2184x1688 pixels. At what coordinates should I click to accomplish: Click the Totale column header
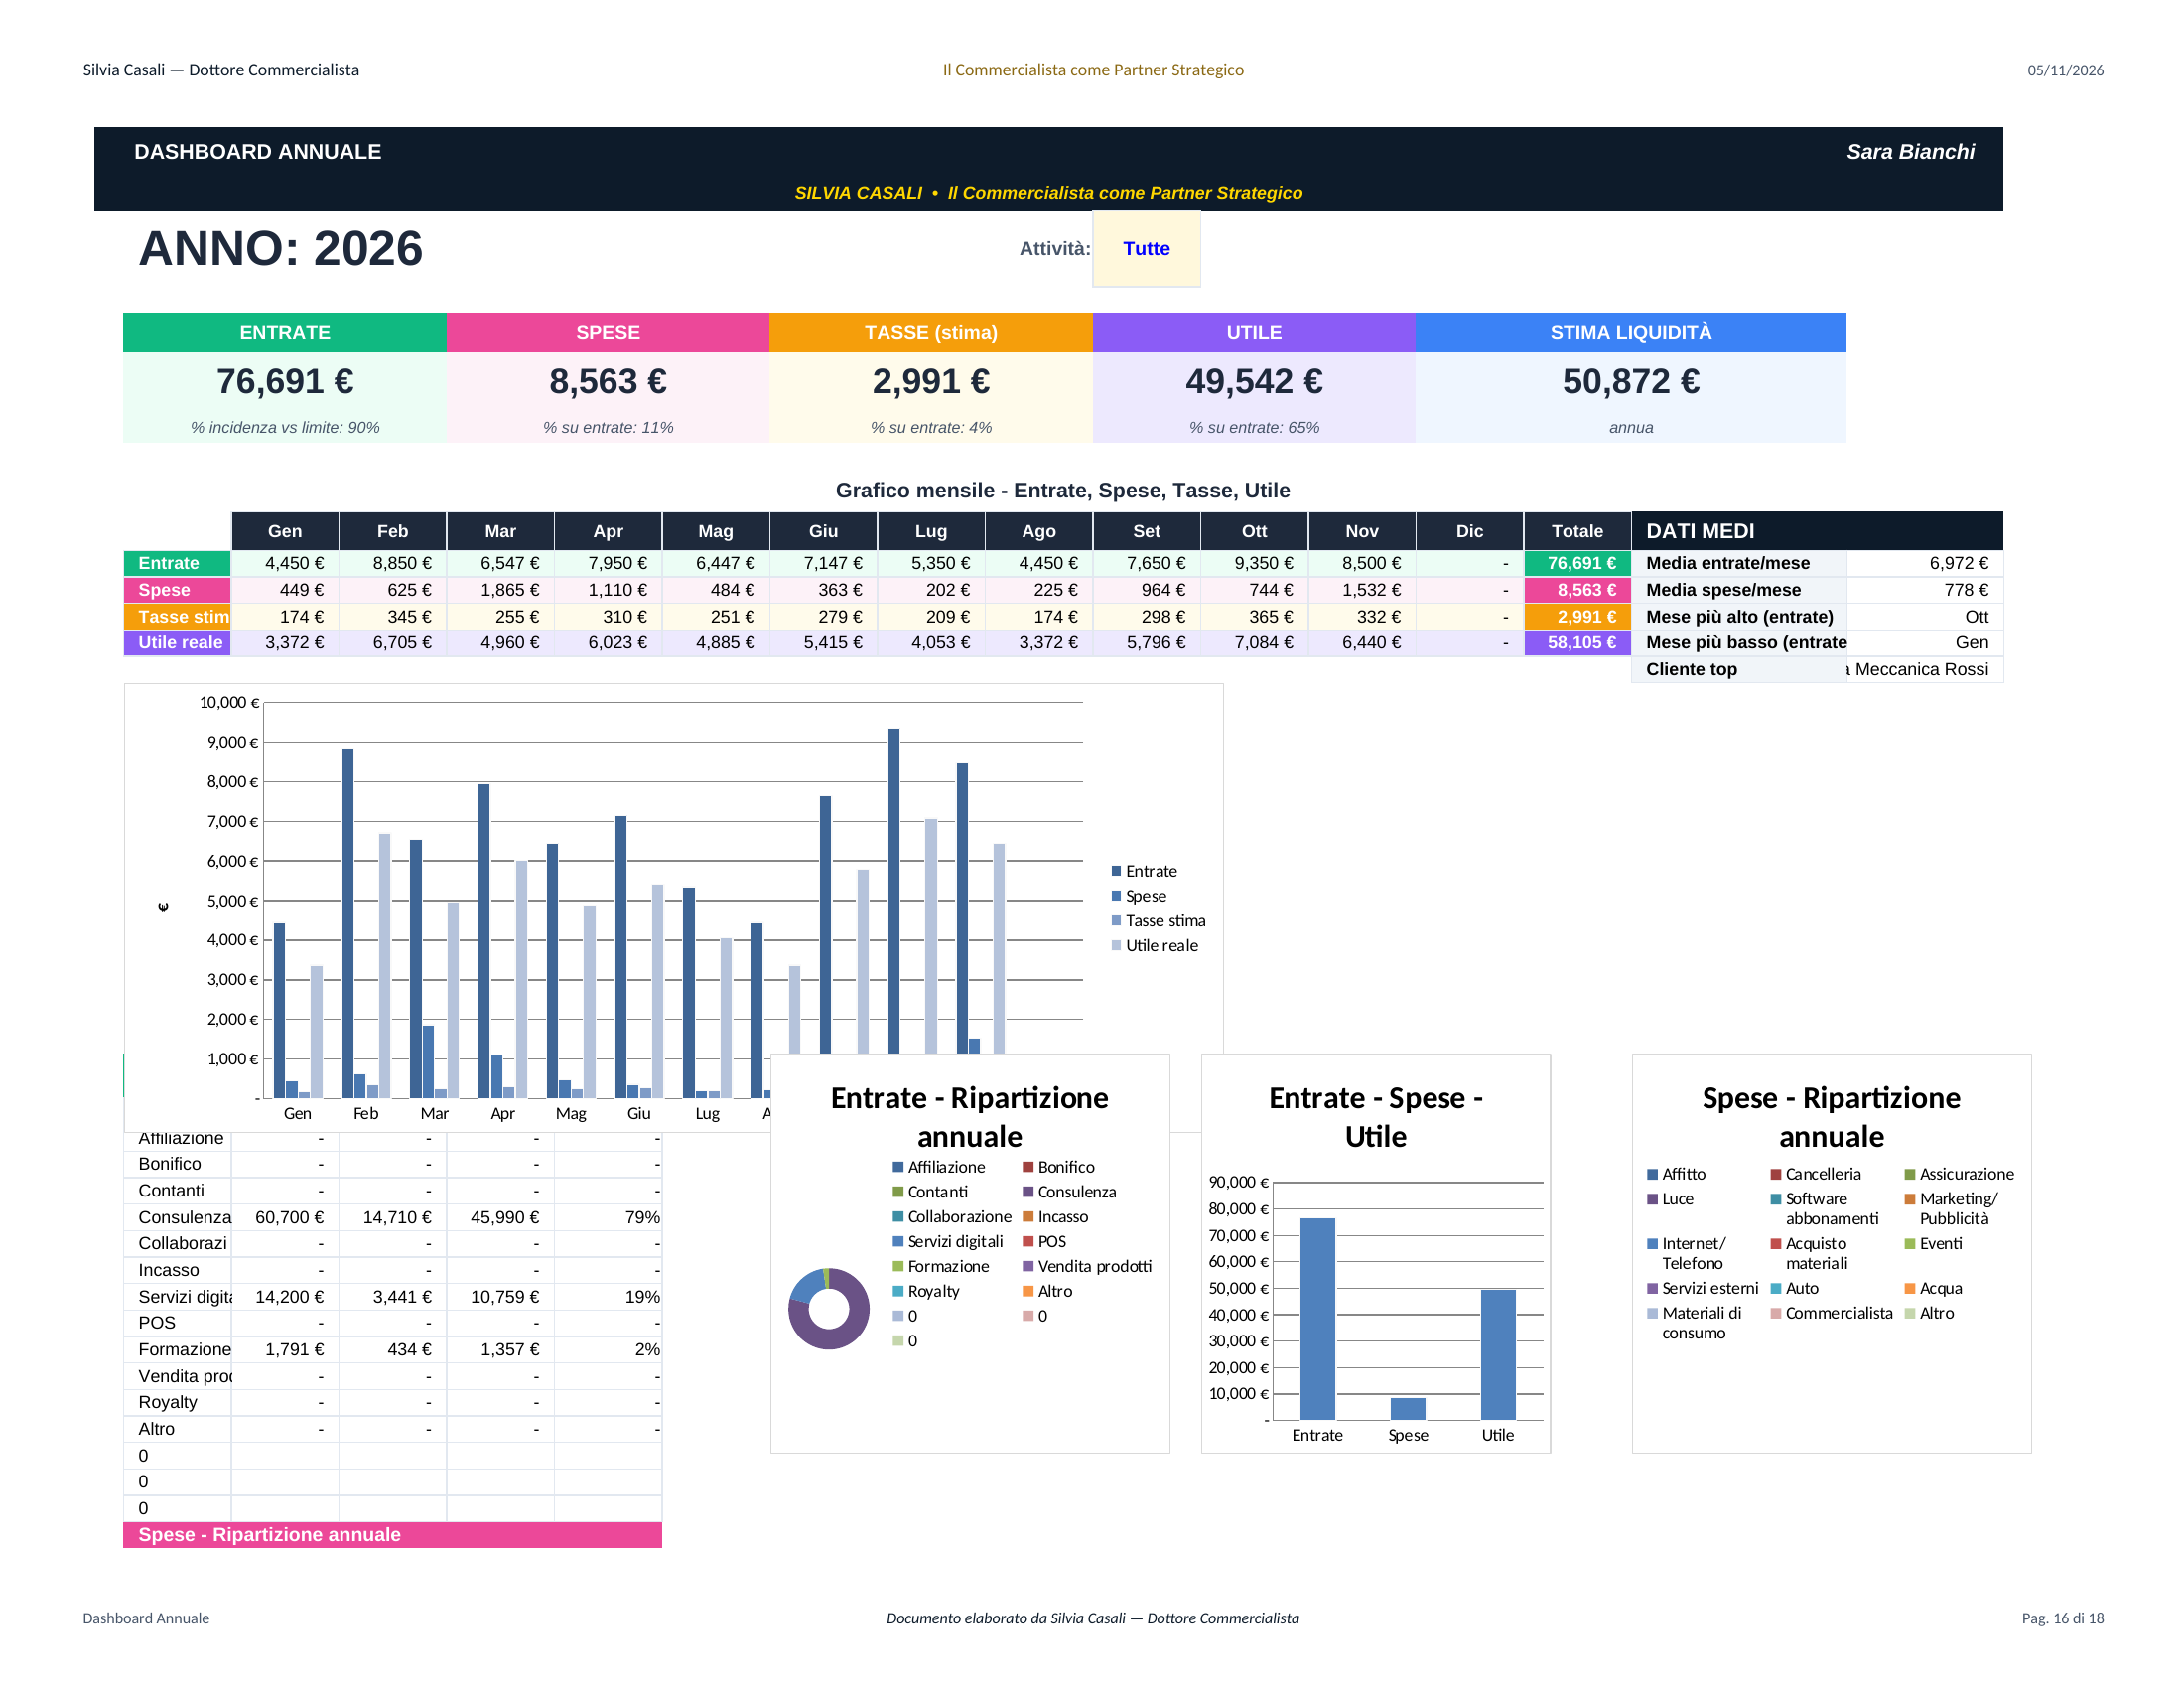coord(1577,531)
